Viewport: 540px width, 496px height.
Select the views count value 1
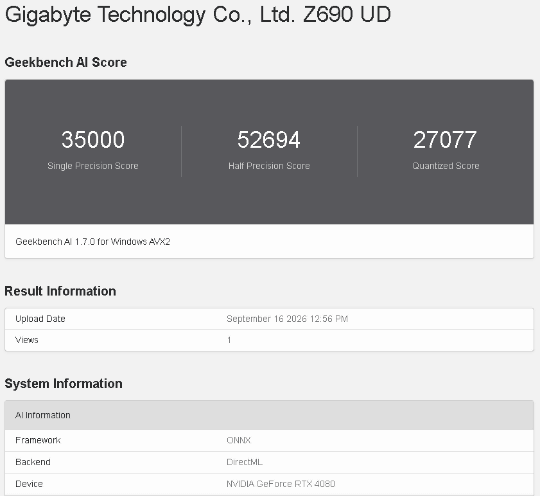point(229,340)
